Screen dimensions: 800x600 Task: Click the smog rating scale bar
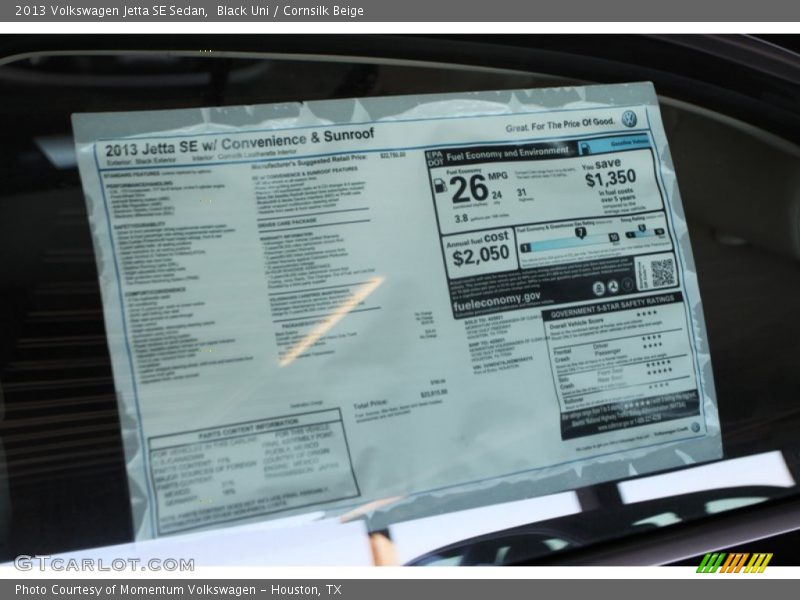645,235
